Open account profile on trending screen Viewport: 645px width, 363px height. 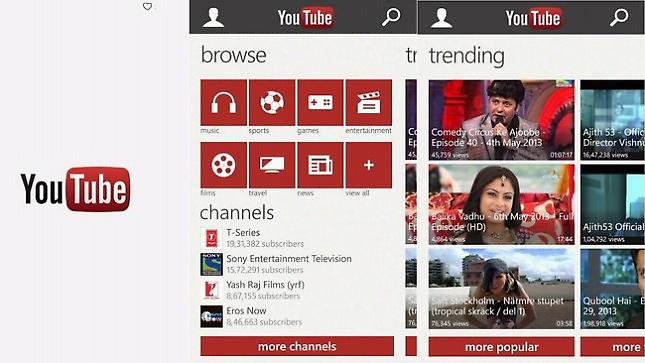442,18
